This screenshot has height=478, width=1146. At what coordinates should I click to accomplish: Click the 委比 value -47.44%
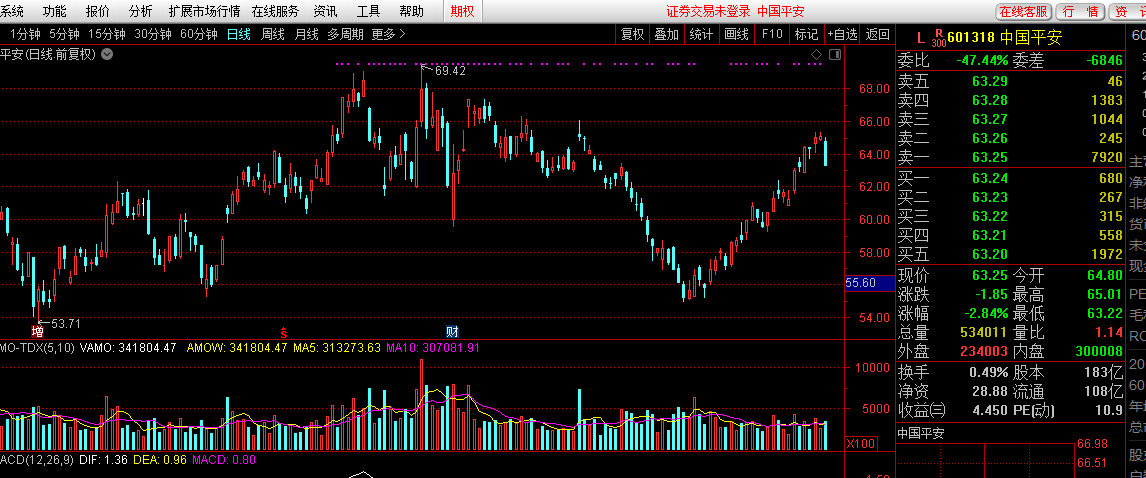(982, 61)
